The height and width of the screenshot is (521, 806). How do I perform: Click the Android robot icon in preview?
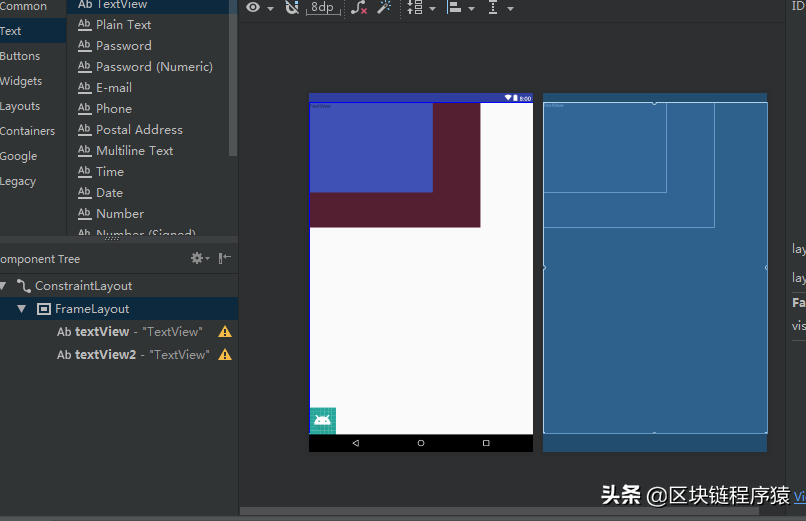[323, 421]
